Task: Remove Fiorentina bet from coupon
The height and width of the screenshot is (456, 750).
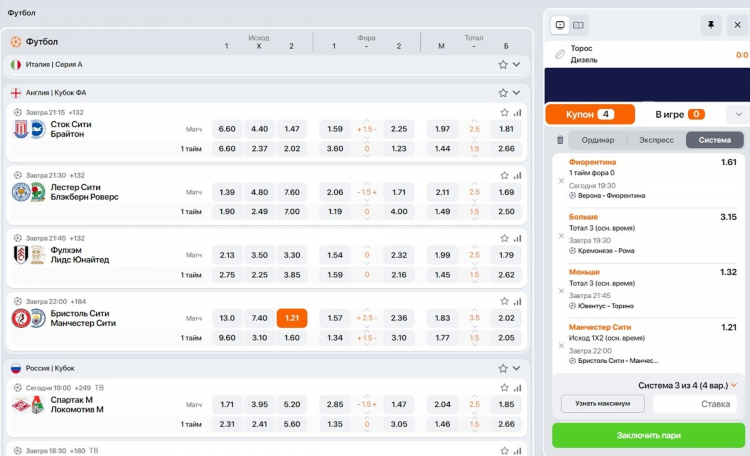Action: (x=562, y=181)
